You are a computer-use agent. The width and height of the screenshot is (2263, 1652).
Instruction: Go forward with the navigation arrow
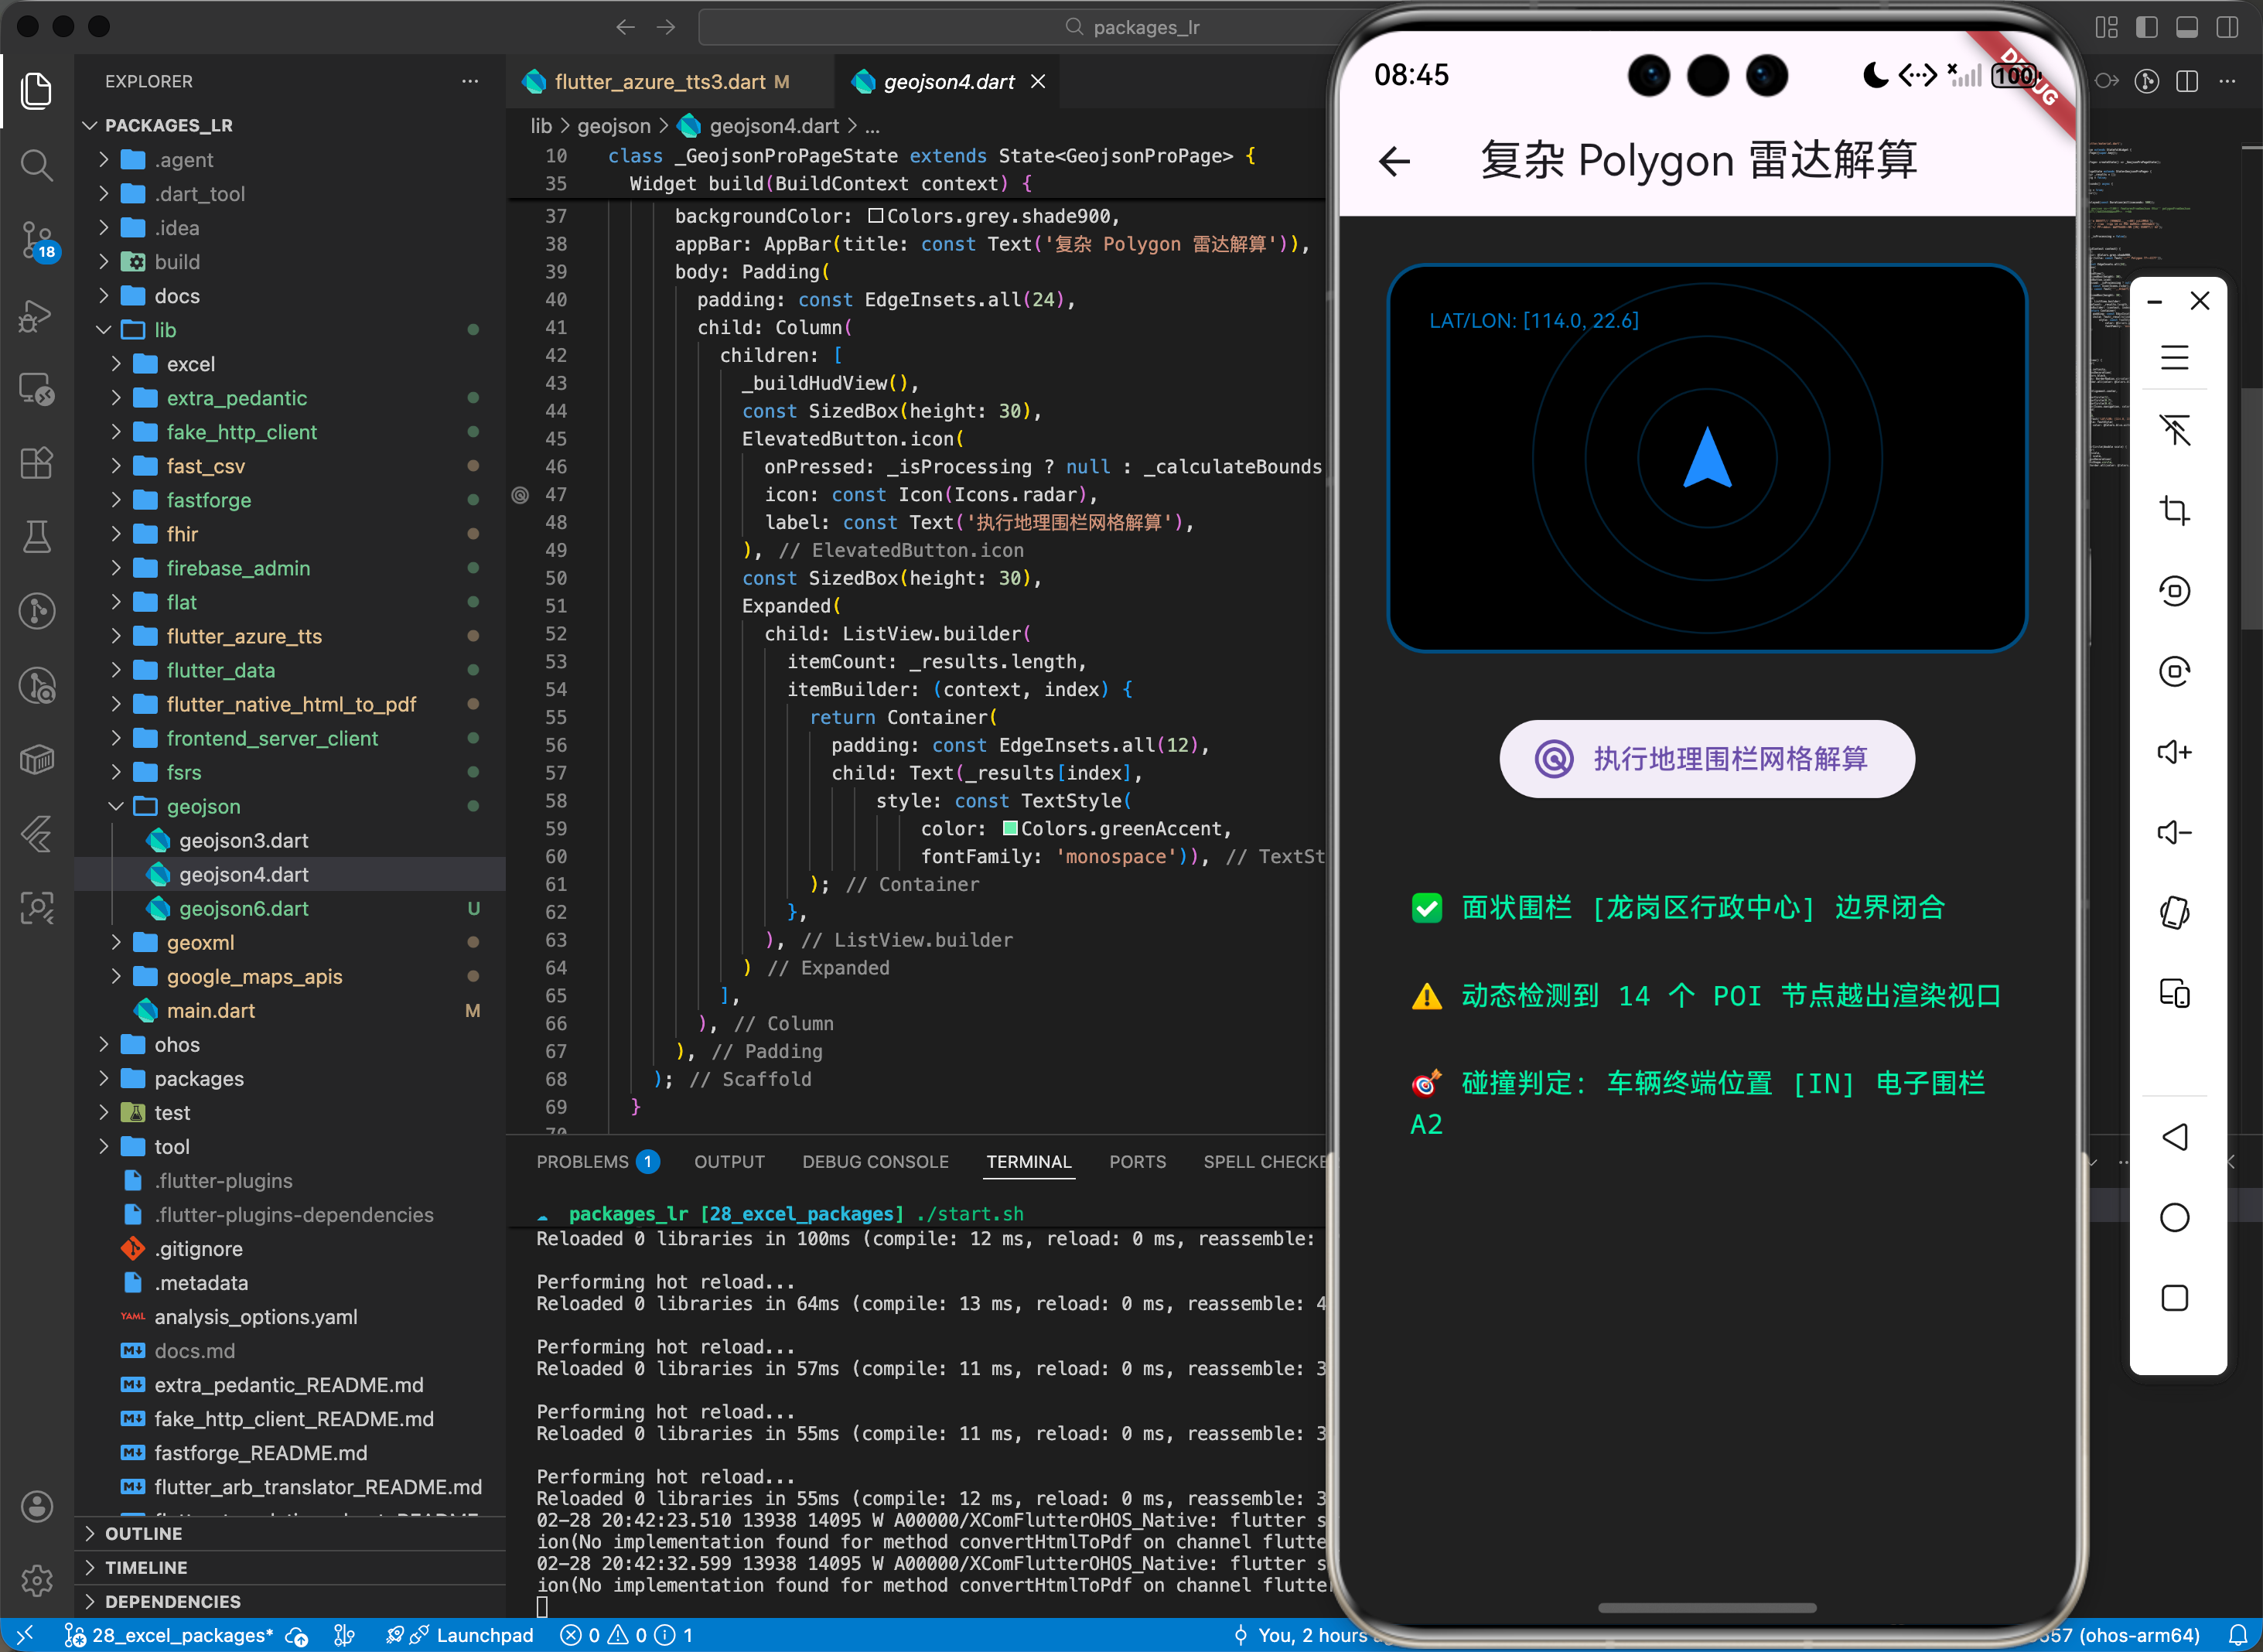666,27
